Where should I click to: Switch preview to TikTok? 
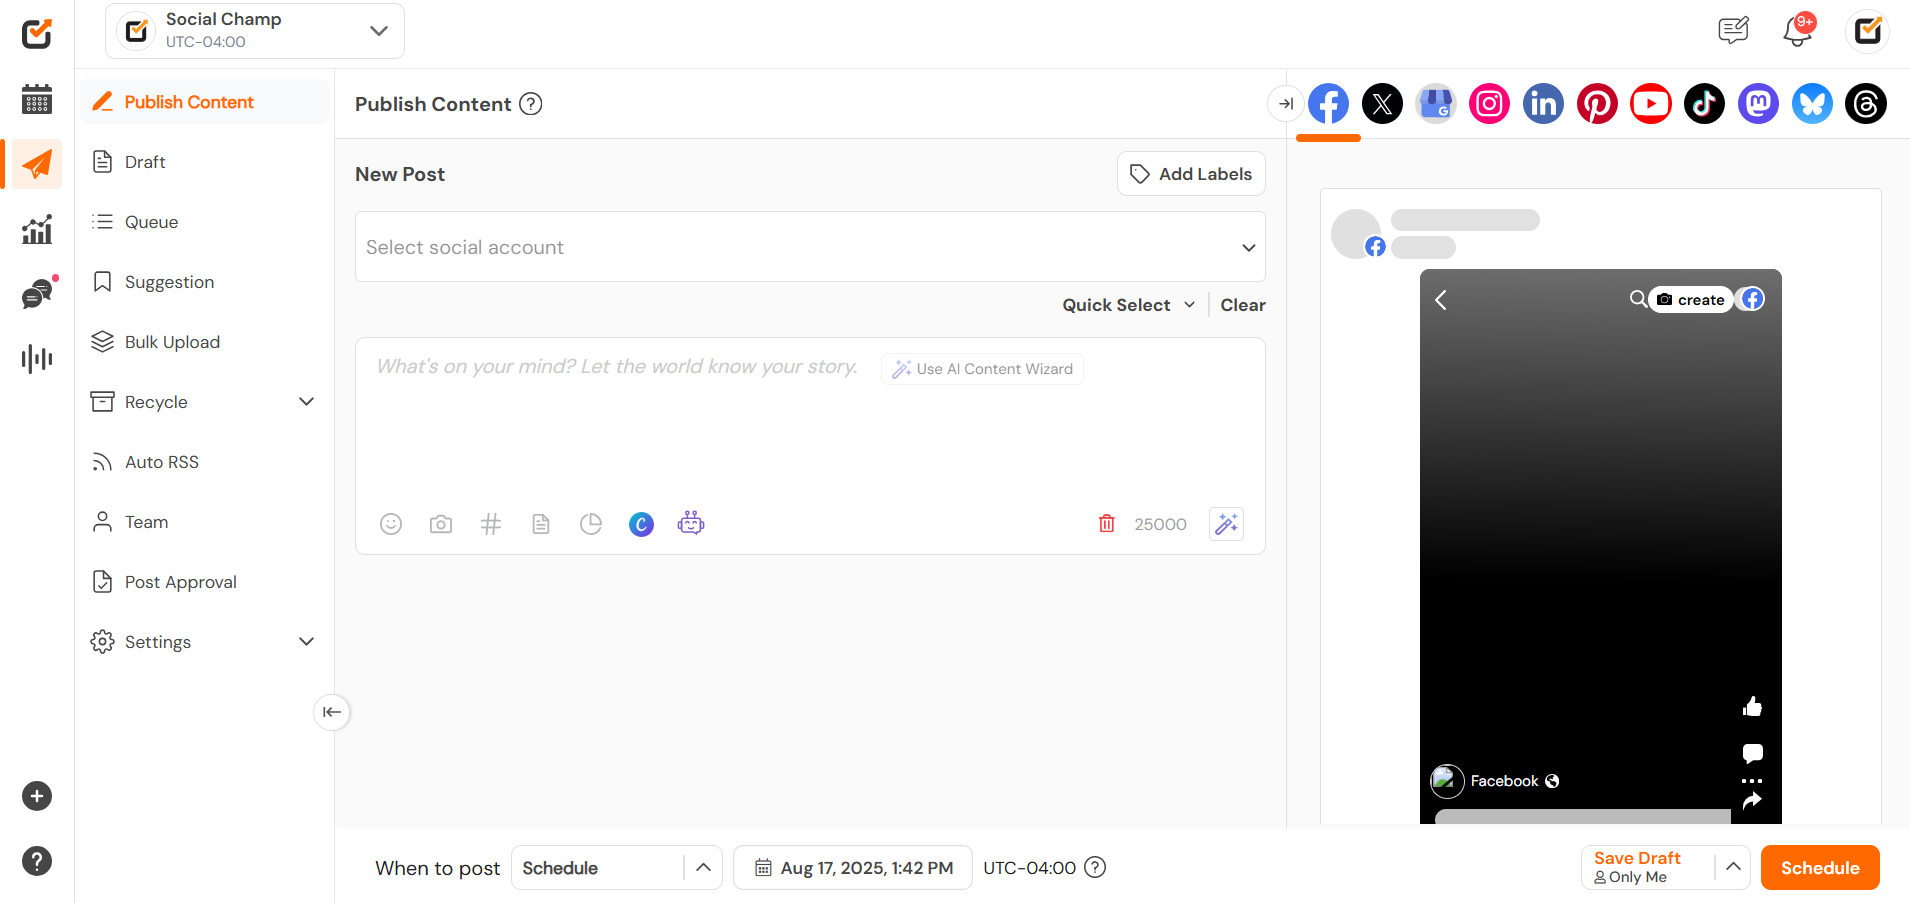(1704, 103)
